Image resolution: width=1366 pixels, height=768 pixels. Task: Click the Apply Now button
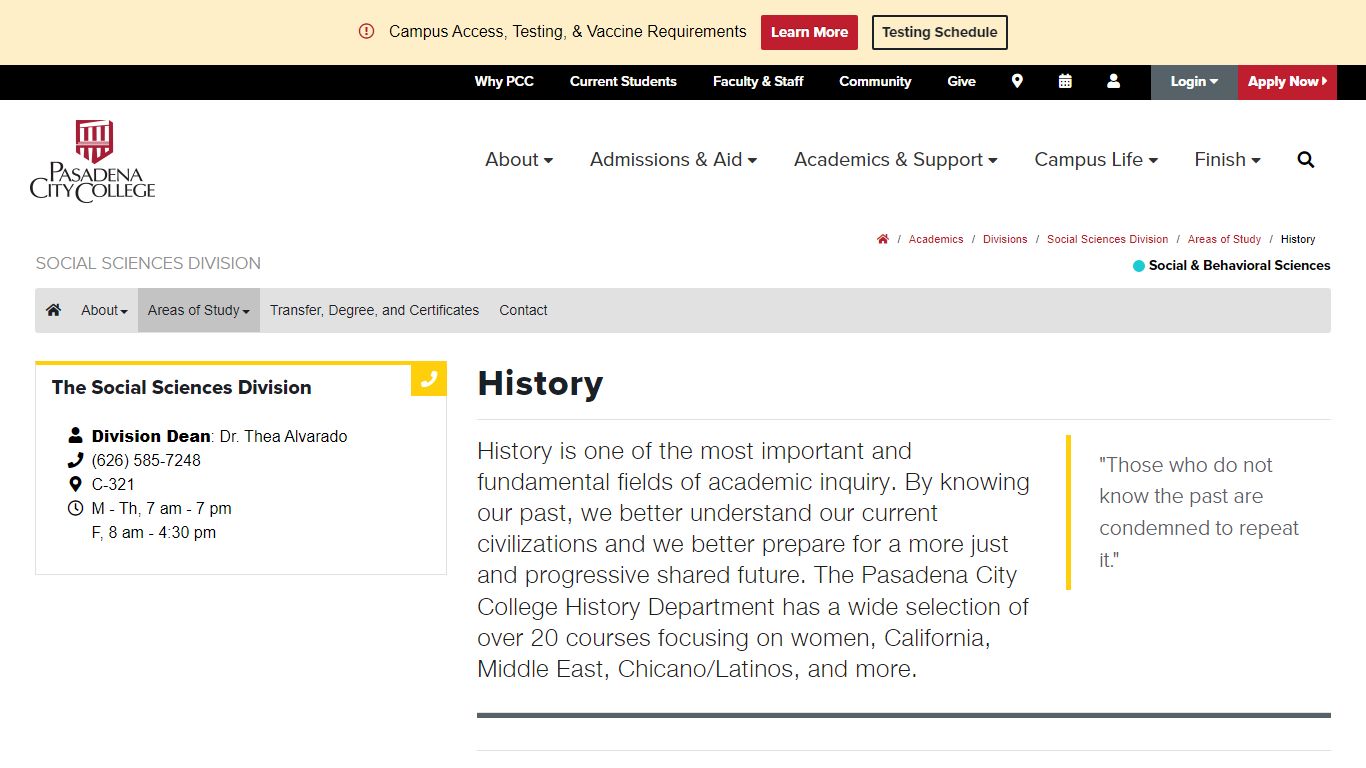1287,82
